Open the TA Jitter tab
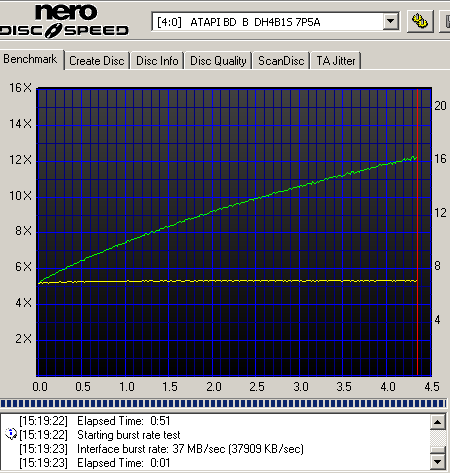 click(336, 61)
